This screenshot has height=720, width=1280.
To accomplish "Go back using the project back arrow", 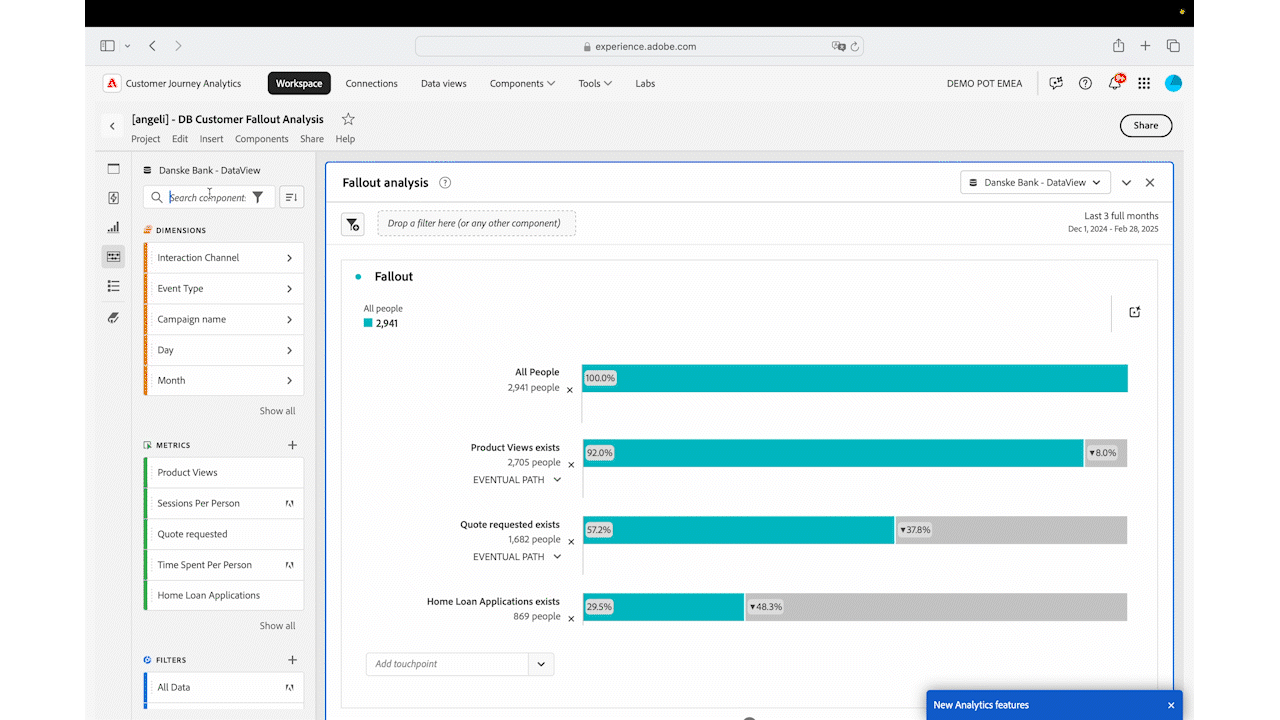I will tap(112, 126).
